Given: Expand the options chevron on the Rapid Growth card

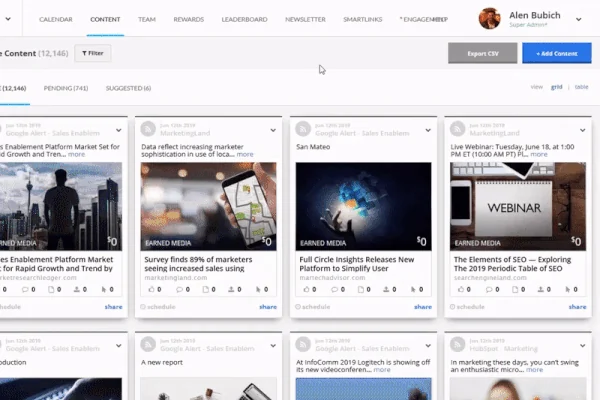Looking at the screenshot, I should [119, 131].
